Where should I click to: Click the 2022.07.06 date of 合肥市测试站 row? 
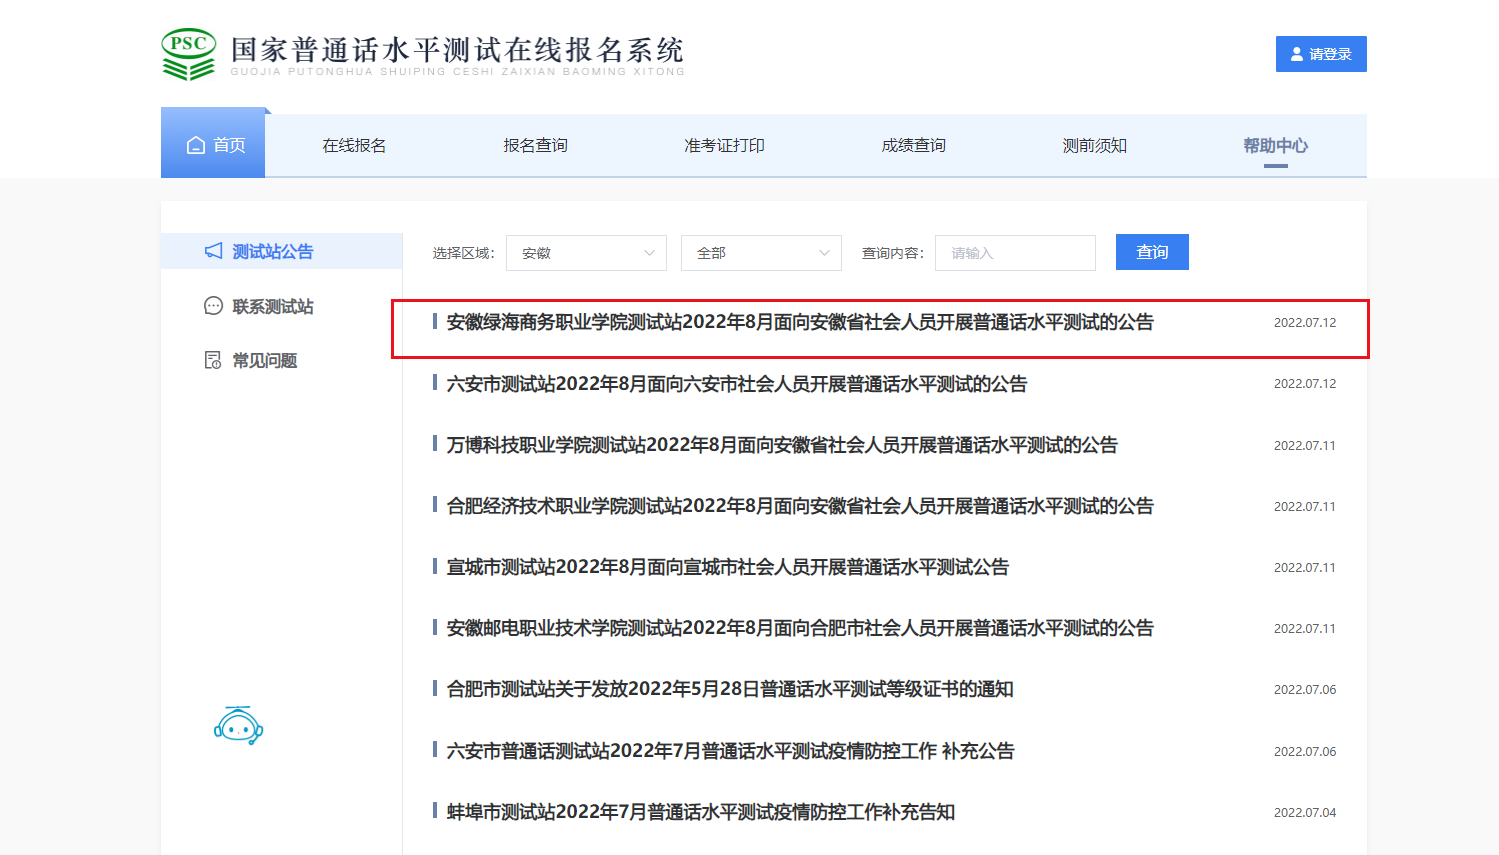[1305, 689]
